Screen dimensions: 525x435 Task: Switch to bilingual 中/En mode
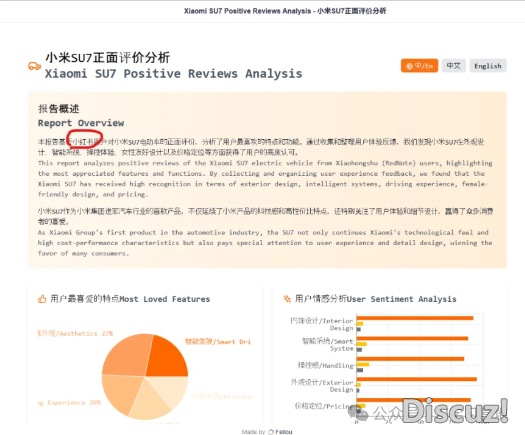tap(419, 66)
